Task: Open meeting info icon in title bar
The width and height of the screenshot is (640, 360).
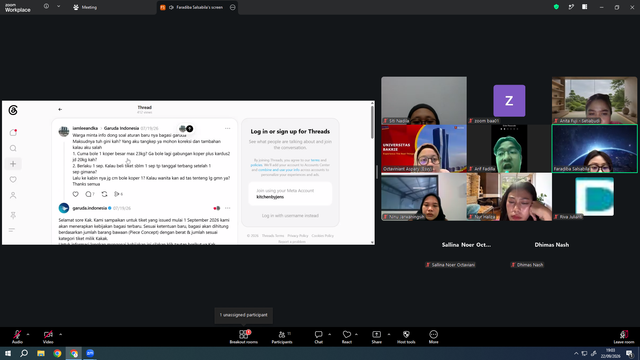Action: 46,7
